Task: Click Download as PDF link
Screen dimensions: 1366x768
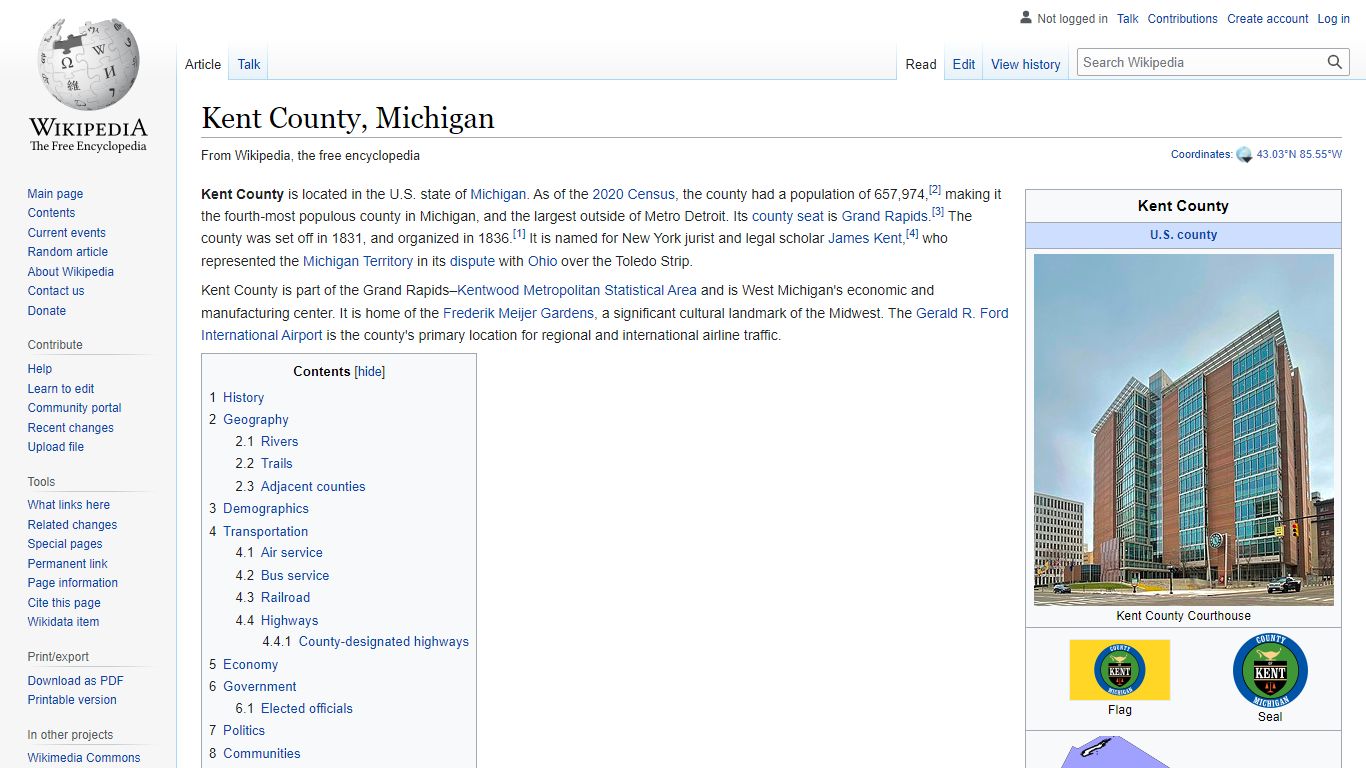Action: point(75,681)
